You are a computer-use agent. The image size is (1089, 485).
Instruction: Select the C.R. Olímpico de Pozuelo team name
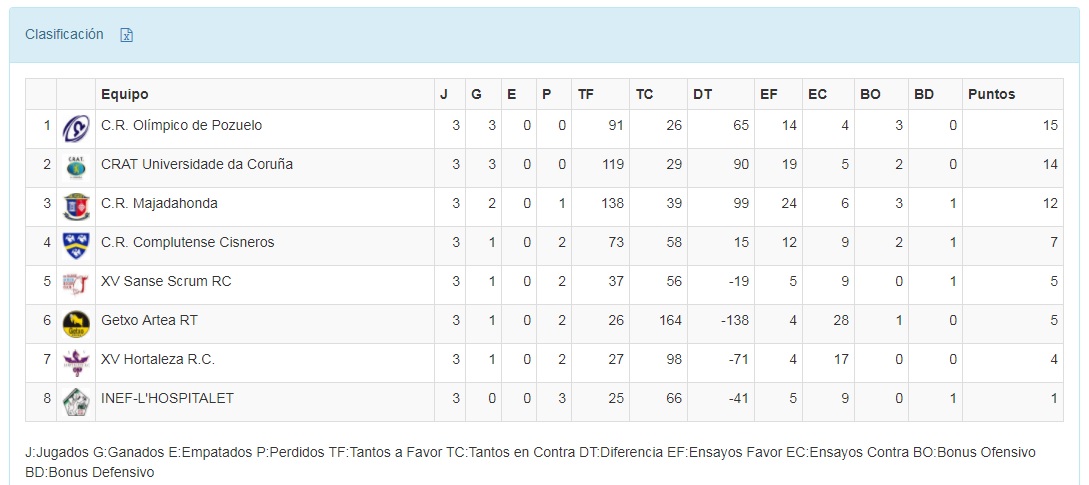click(x=181, y=125)
